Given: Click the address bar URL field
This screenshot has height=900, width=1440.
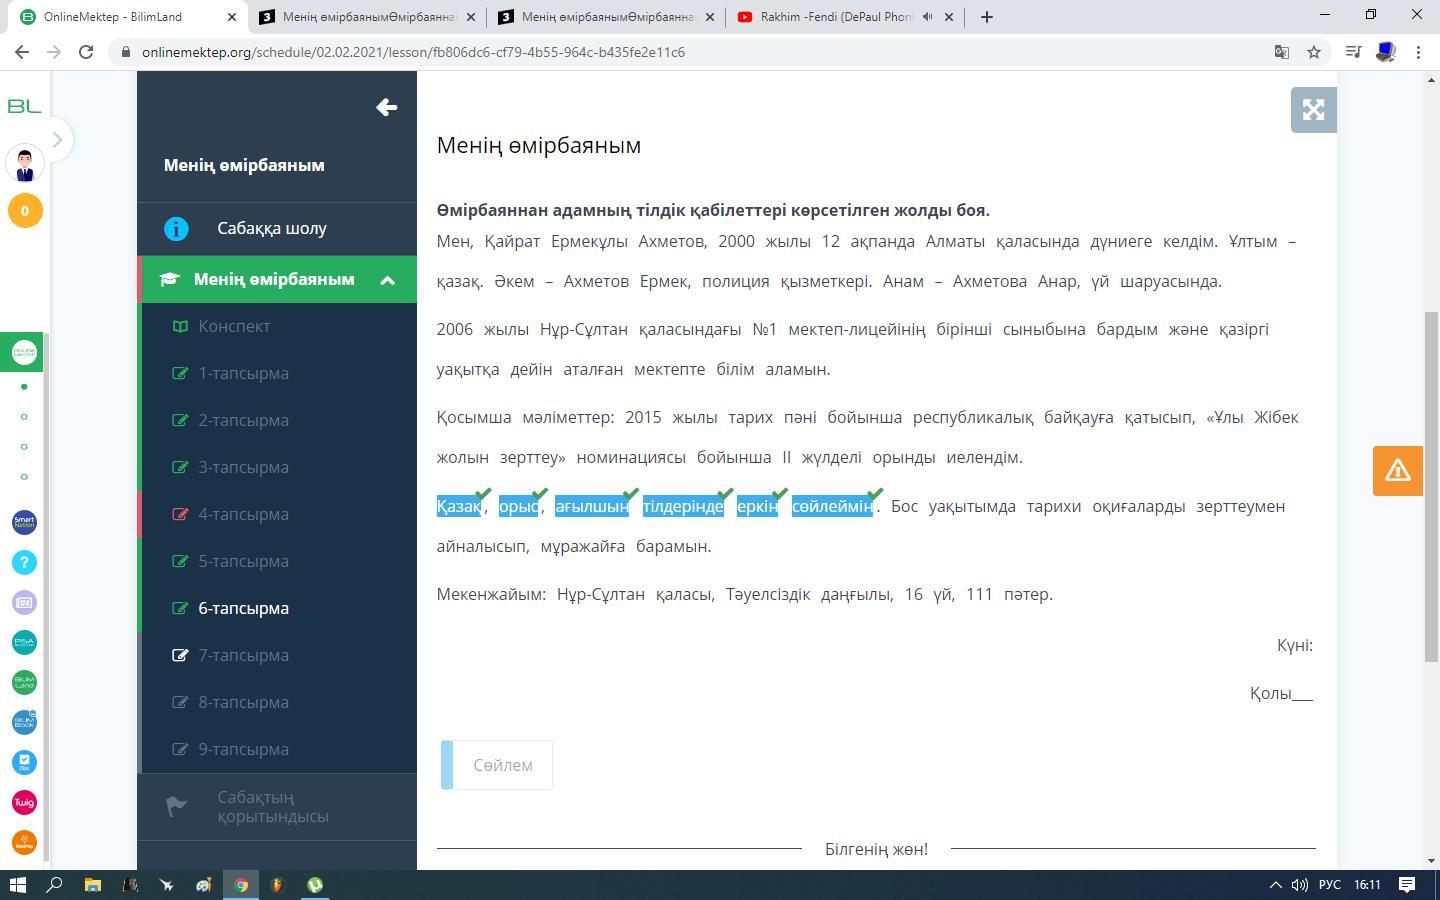Looking at the screenshot, I should tap(700, 52).
